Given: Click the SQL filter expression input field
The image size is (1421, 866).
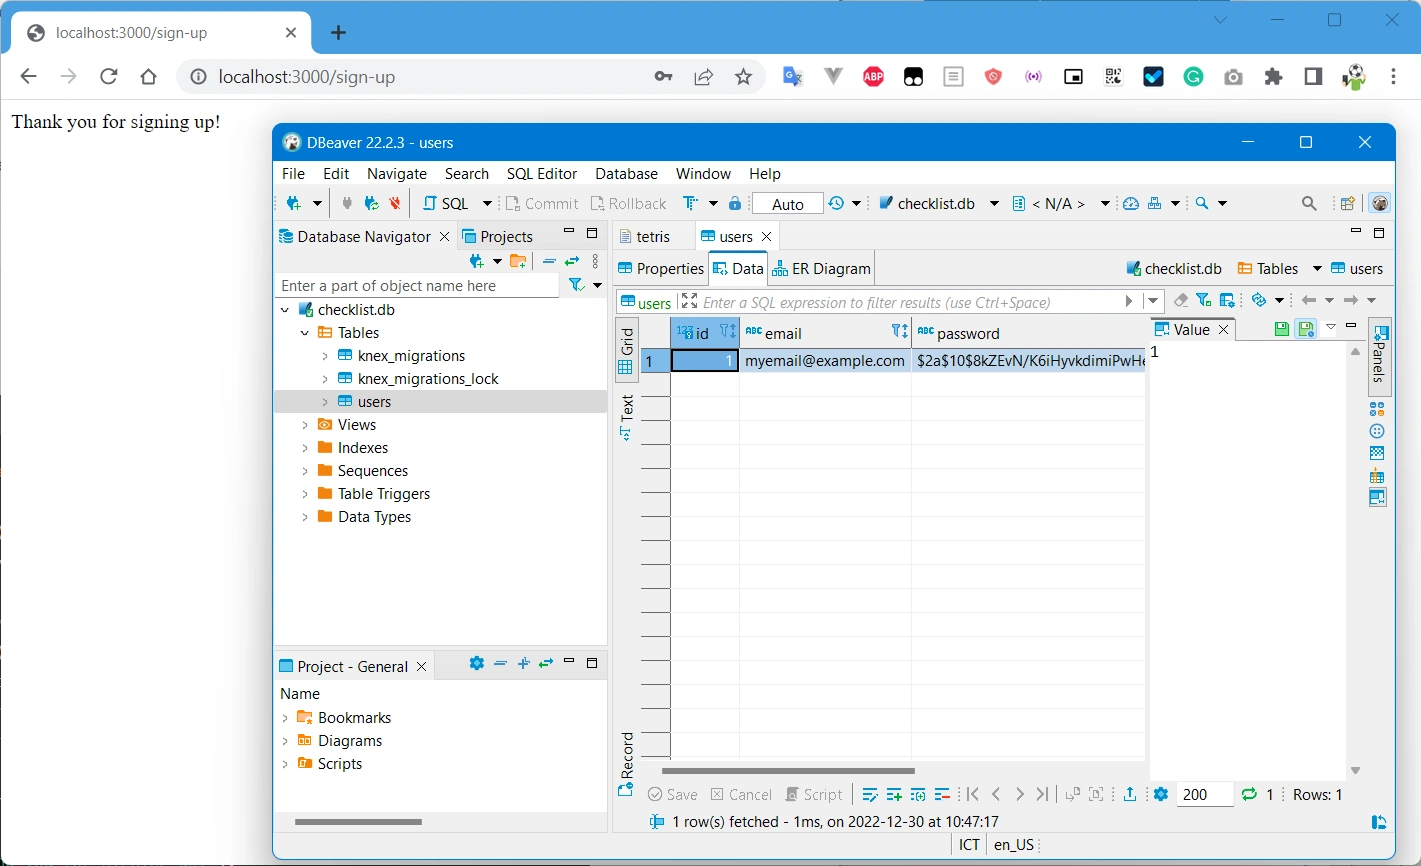Looking at the screenshot, I should click(910, 302).
